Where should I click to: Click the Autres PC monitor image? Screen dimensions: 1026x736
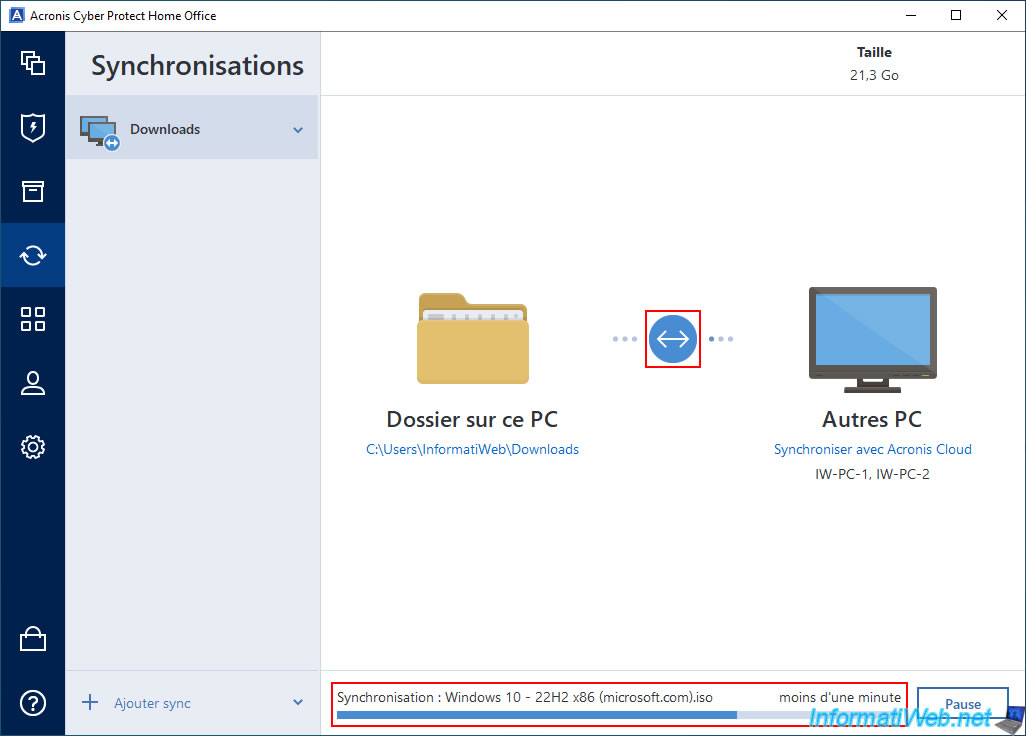pos(872,338)
